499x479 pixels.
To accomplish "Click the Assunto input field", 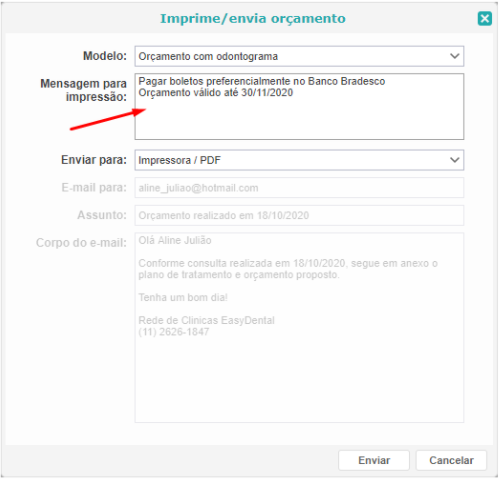I will [299, 215].
